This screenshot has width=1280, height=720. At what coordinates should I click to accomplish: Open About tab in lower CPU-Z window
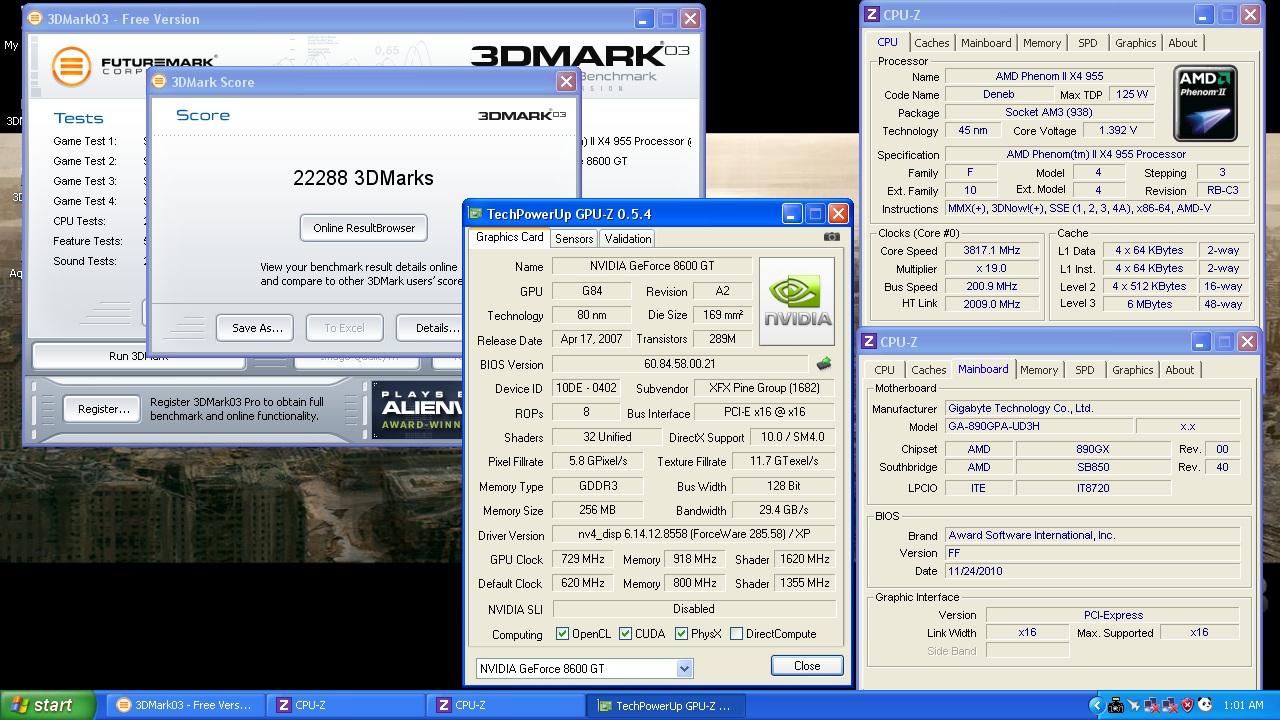(x=1180, y=370)
